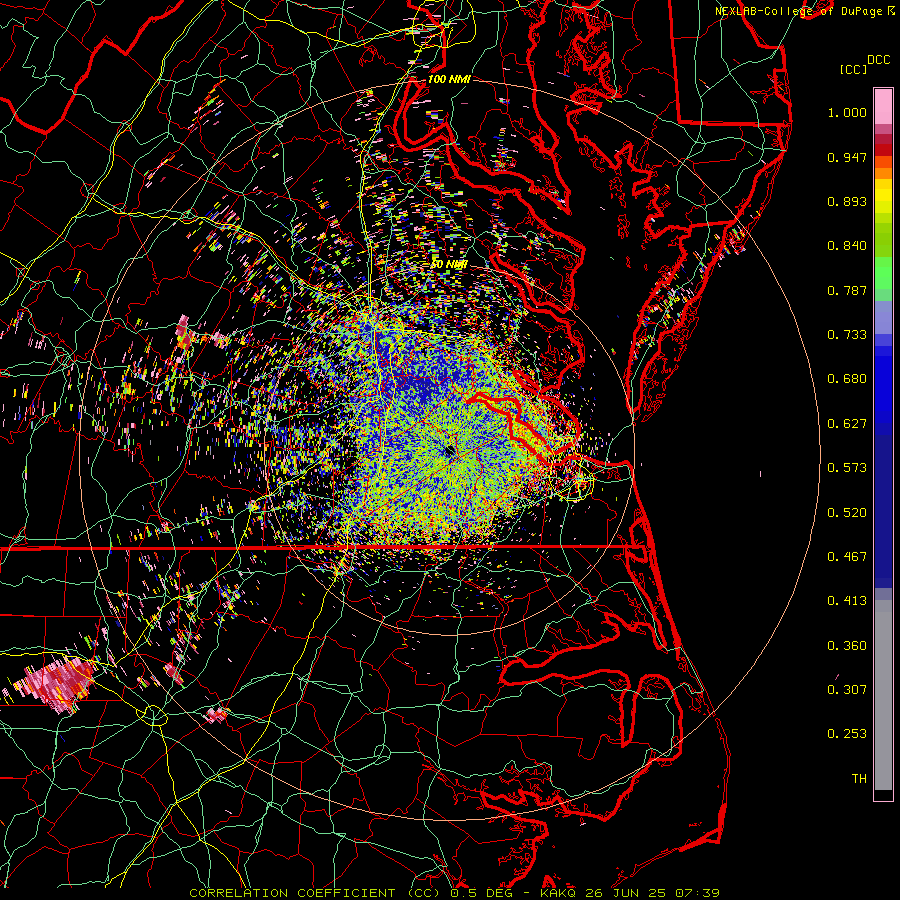Click the DCC label above the color scale

[878, 60]
